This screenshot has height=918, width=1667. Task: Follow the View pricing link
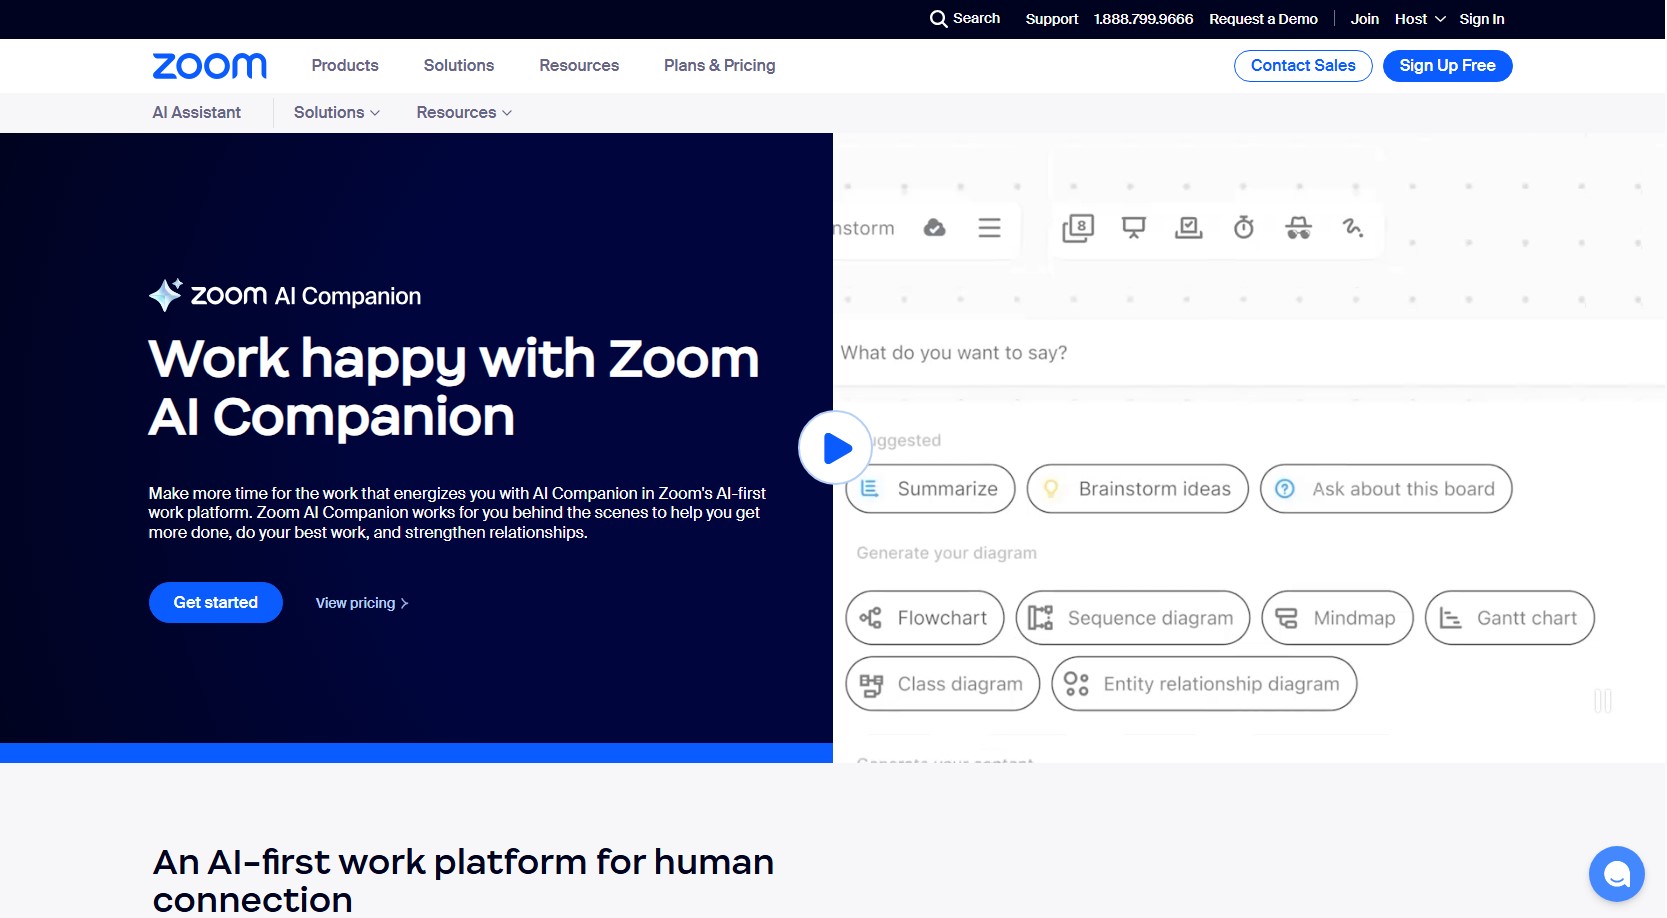(x=361, y=603)
